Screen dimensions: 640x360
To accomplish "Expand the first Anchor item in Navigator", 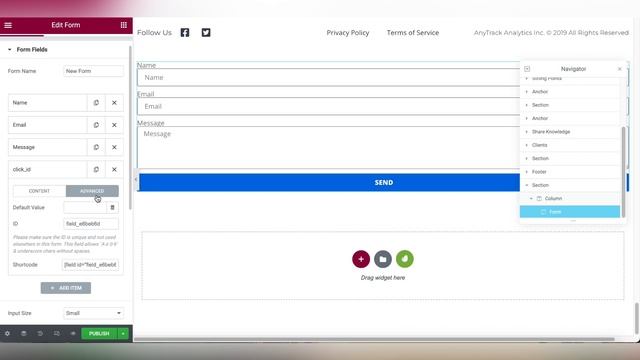I will 527,92.
